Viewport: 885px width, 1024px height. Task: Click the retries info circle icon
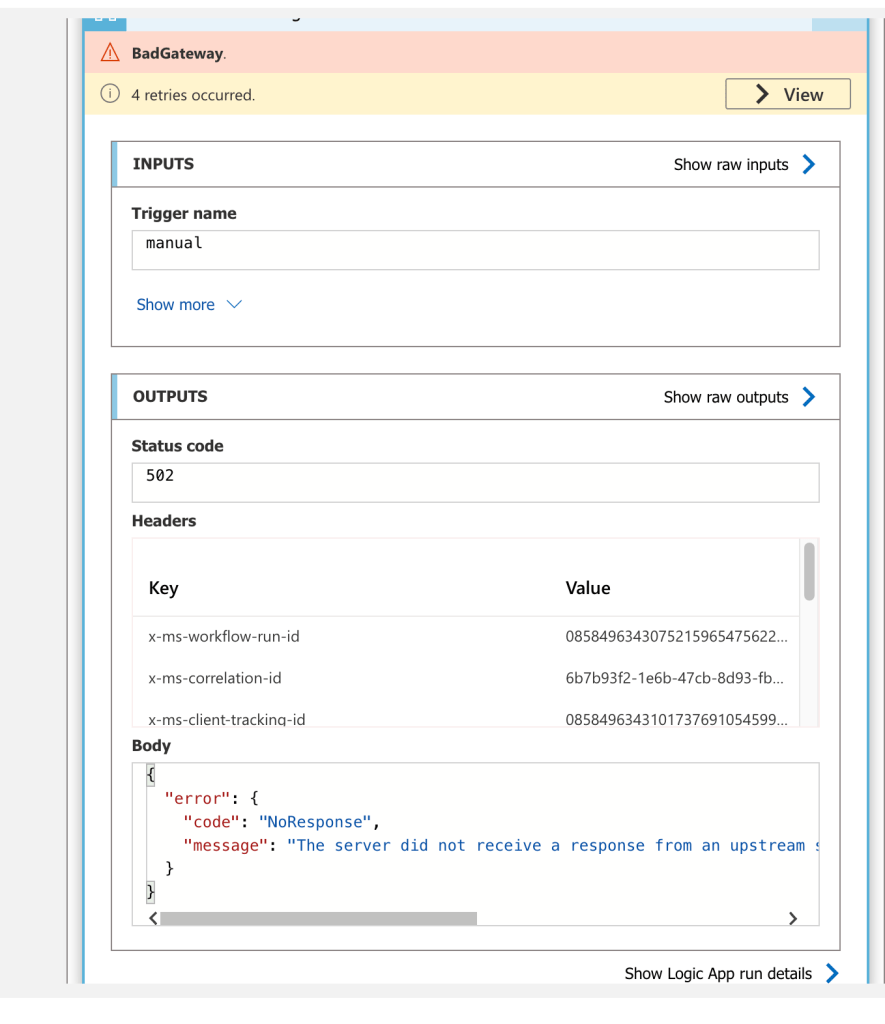click(110, 93)
